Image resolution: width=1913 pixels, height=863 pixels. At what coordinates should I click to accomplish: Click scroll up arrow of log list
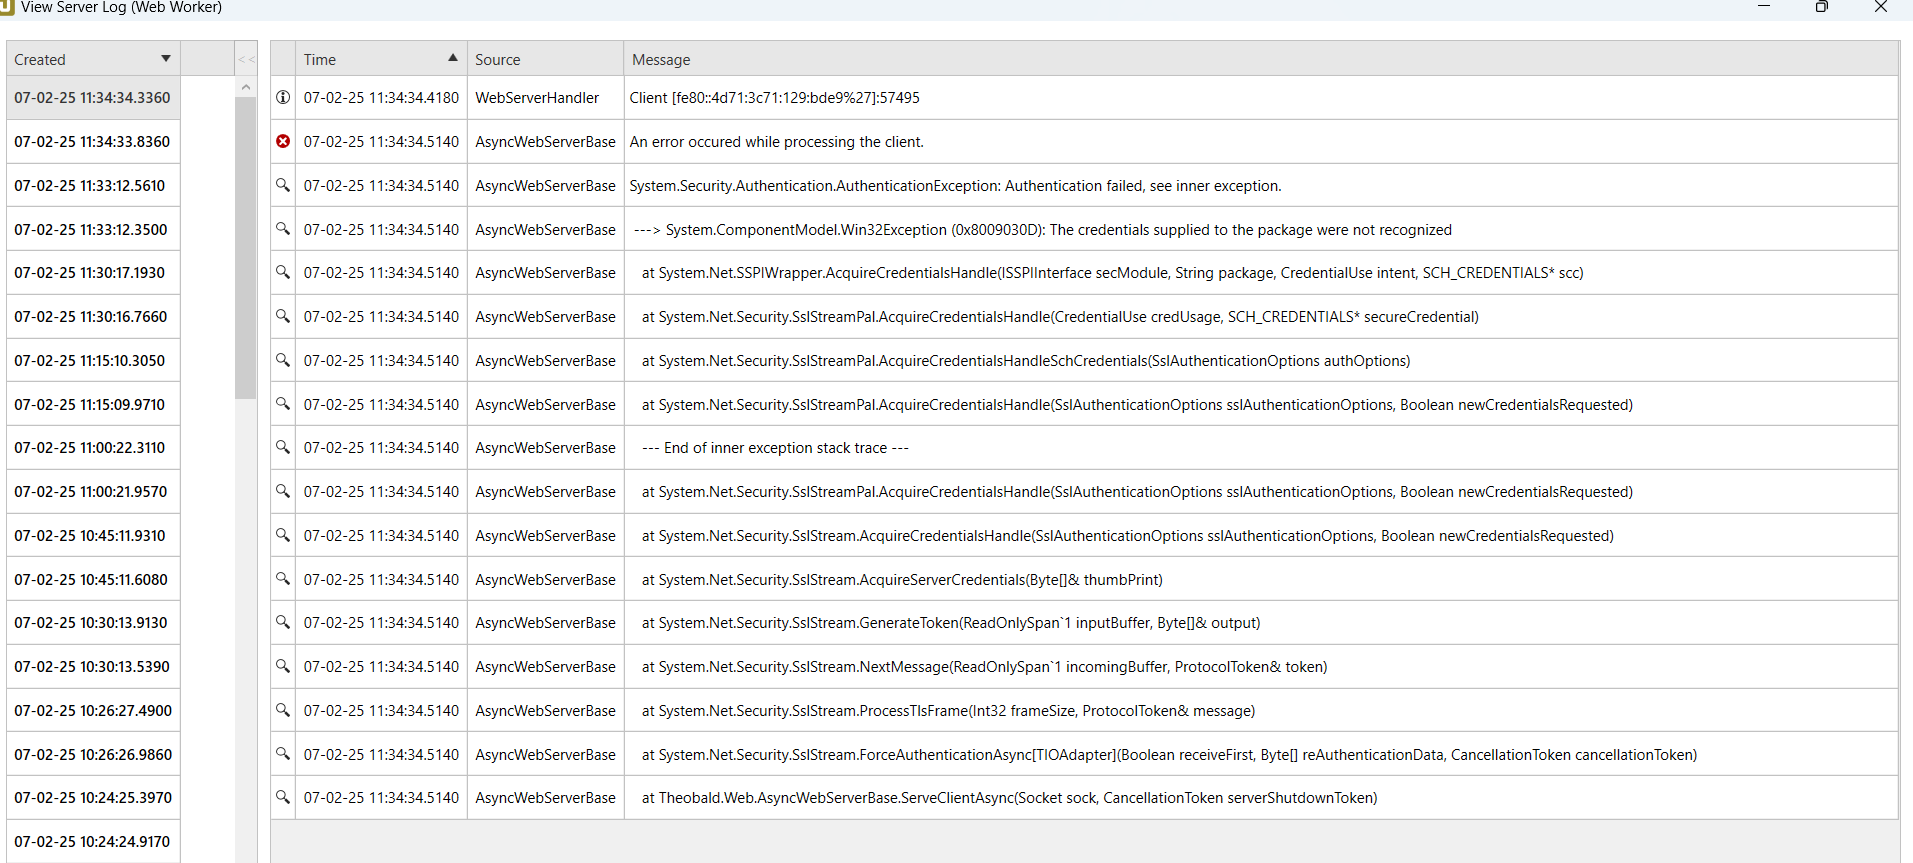pyautogui.click(x=246, y=88)
